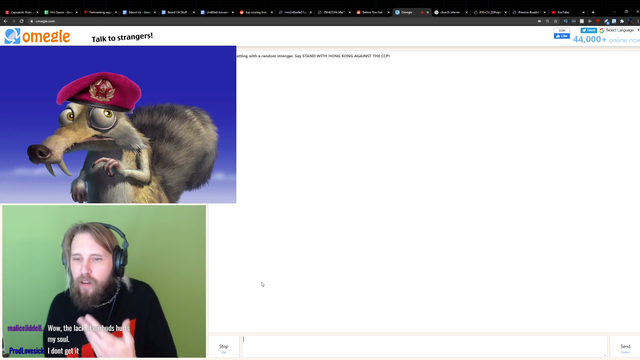Switch to the Untitled document tab
Image resolution: width=640 pixels, height=360 pixels.
coord(217,12)
